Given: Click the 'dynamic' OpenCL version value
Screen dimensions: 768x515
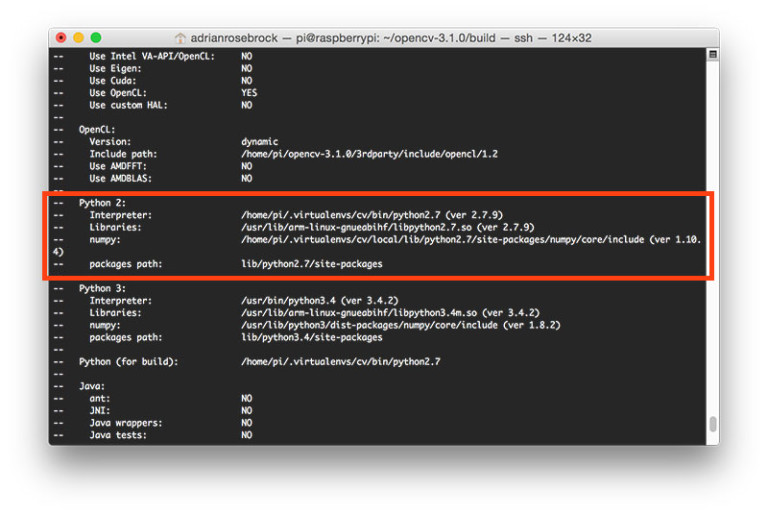Looking at the screenshot, I should (260, 142).
